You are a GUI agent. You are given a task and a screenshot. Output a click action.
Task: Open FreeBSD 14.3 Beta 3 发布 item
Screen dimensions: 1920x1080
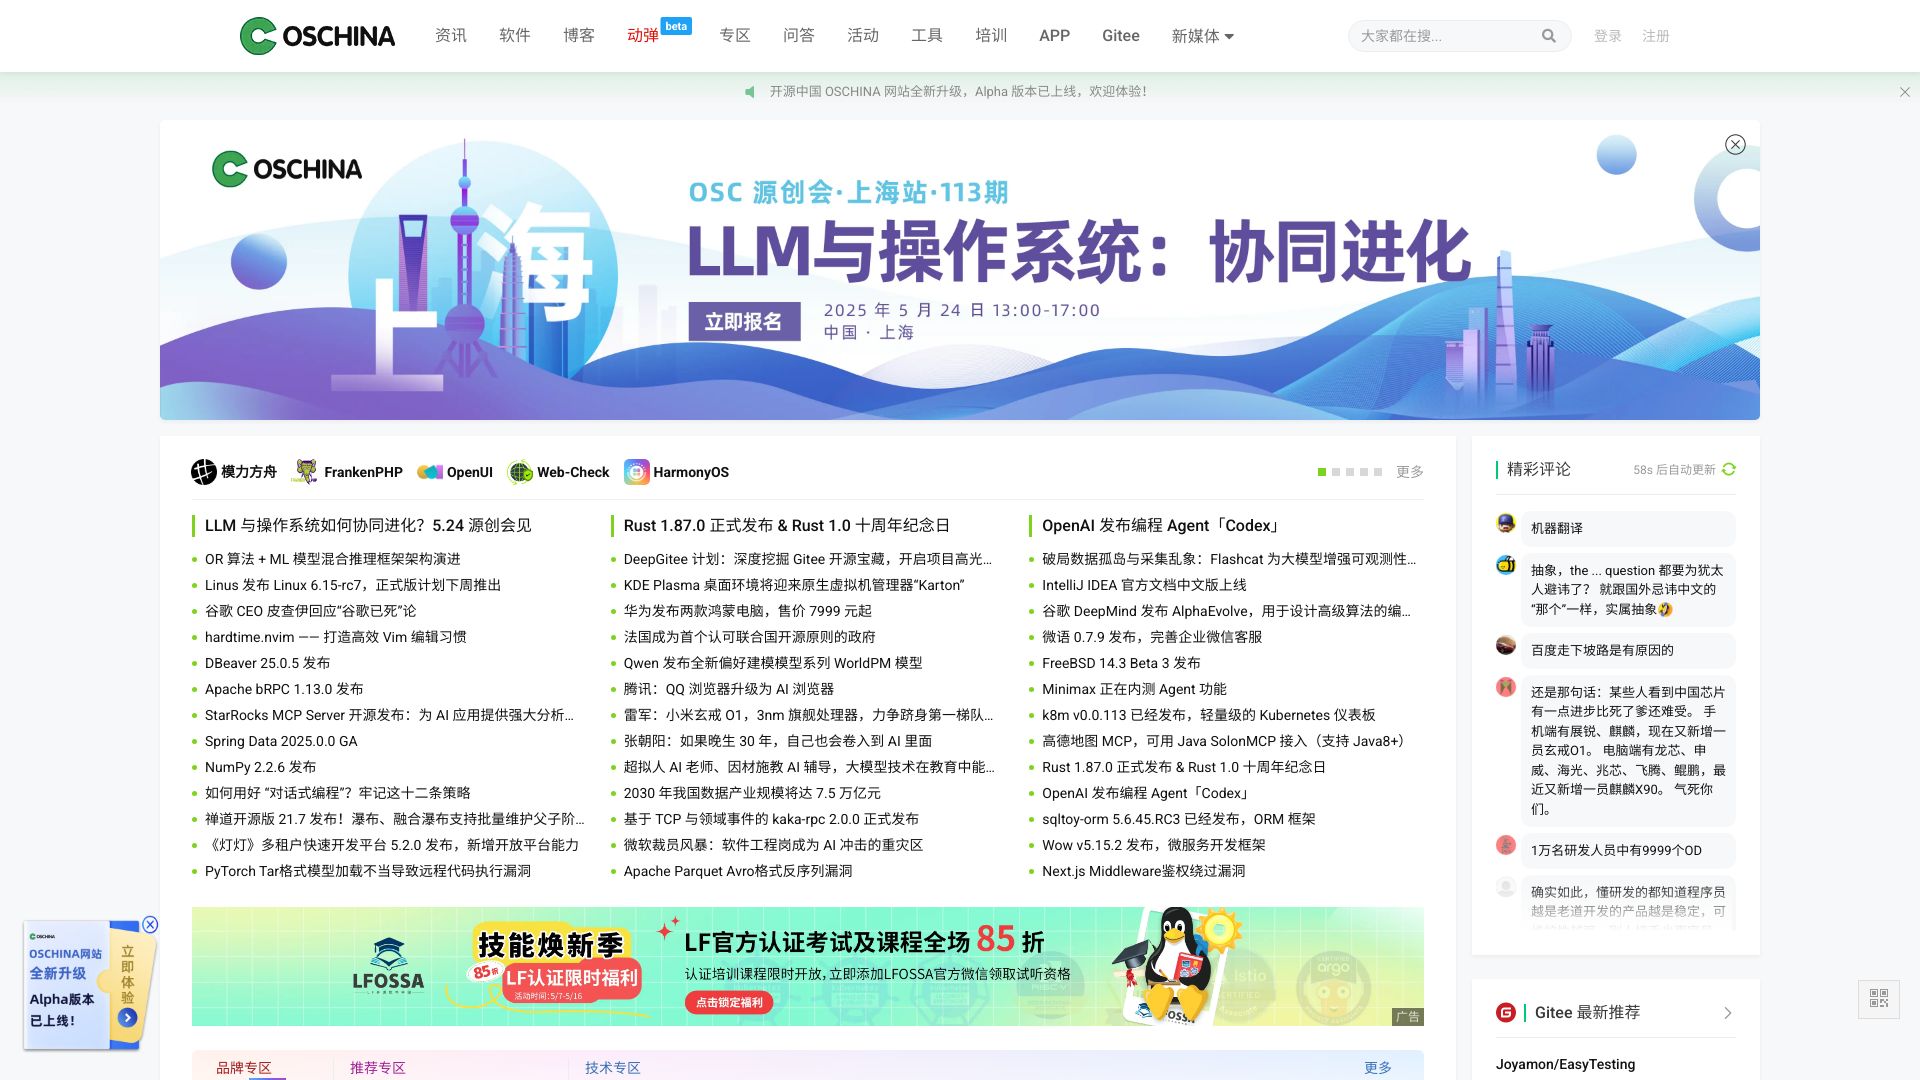1121,663
